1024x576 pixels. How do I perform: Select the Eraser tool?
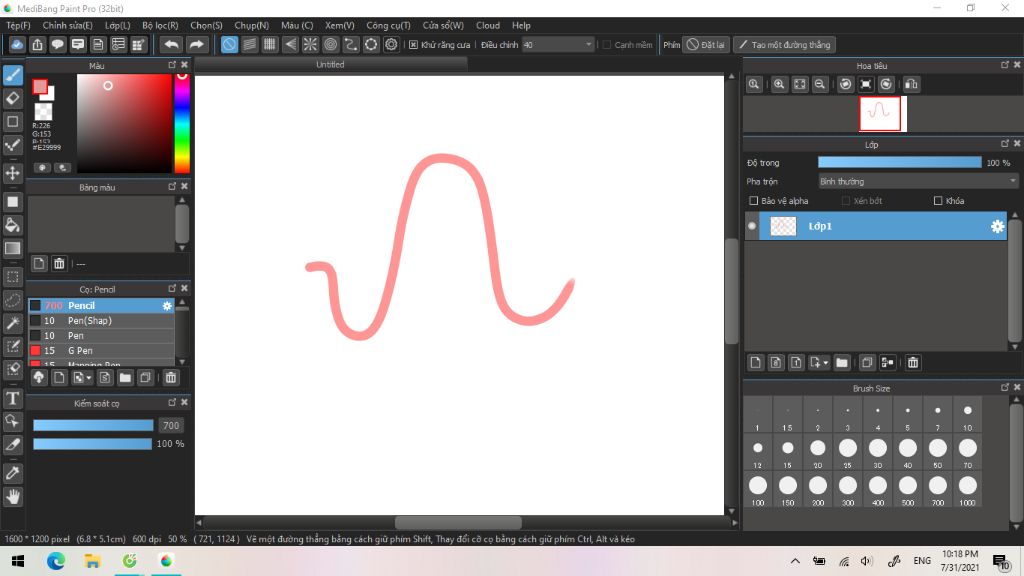tap(12, 99)
